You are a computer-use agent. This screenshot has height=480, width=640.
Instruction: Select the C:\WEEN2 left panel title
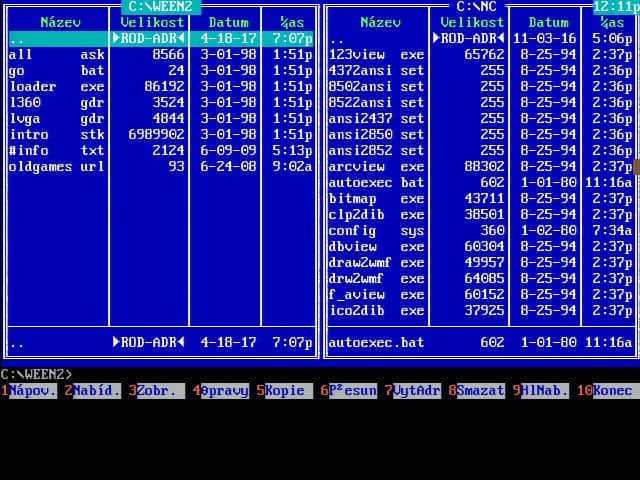pos(161,7)
